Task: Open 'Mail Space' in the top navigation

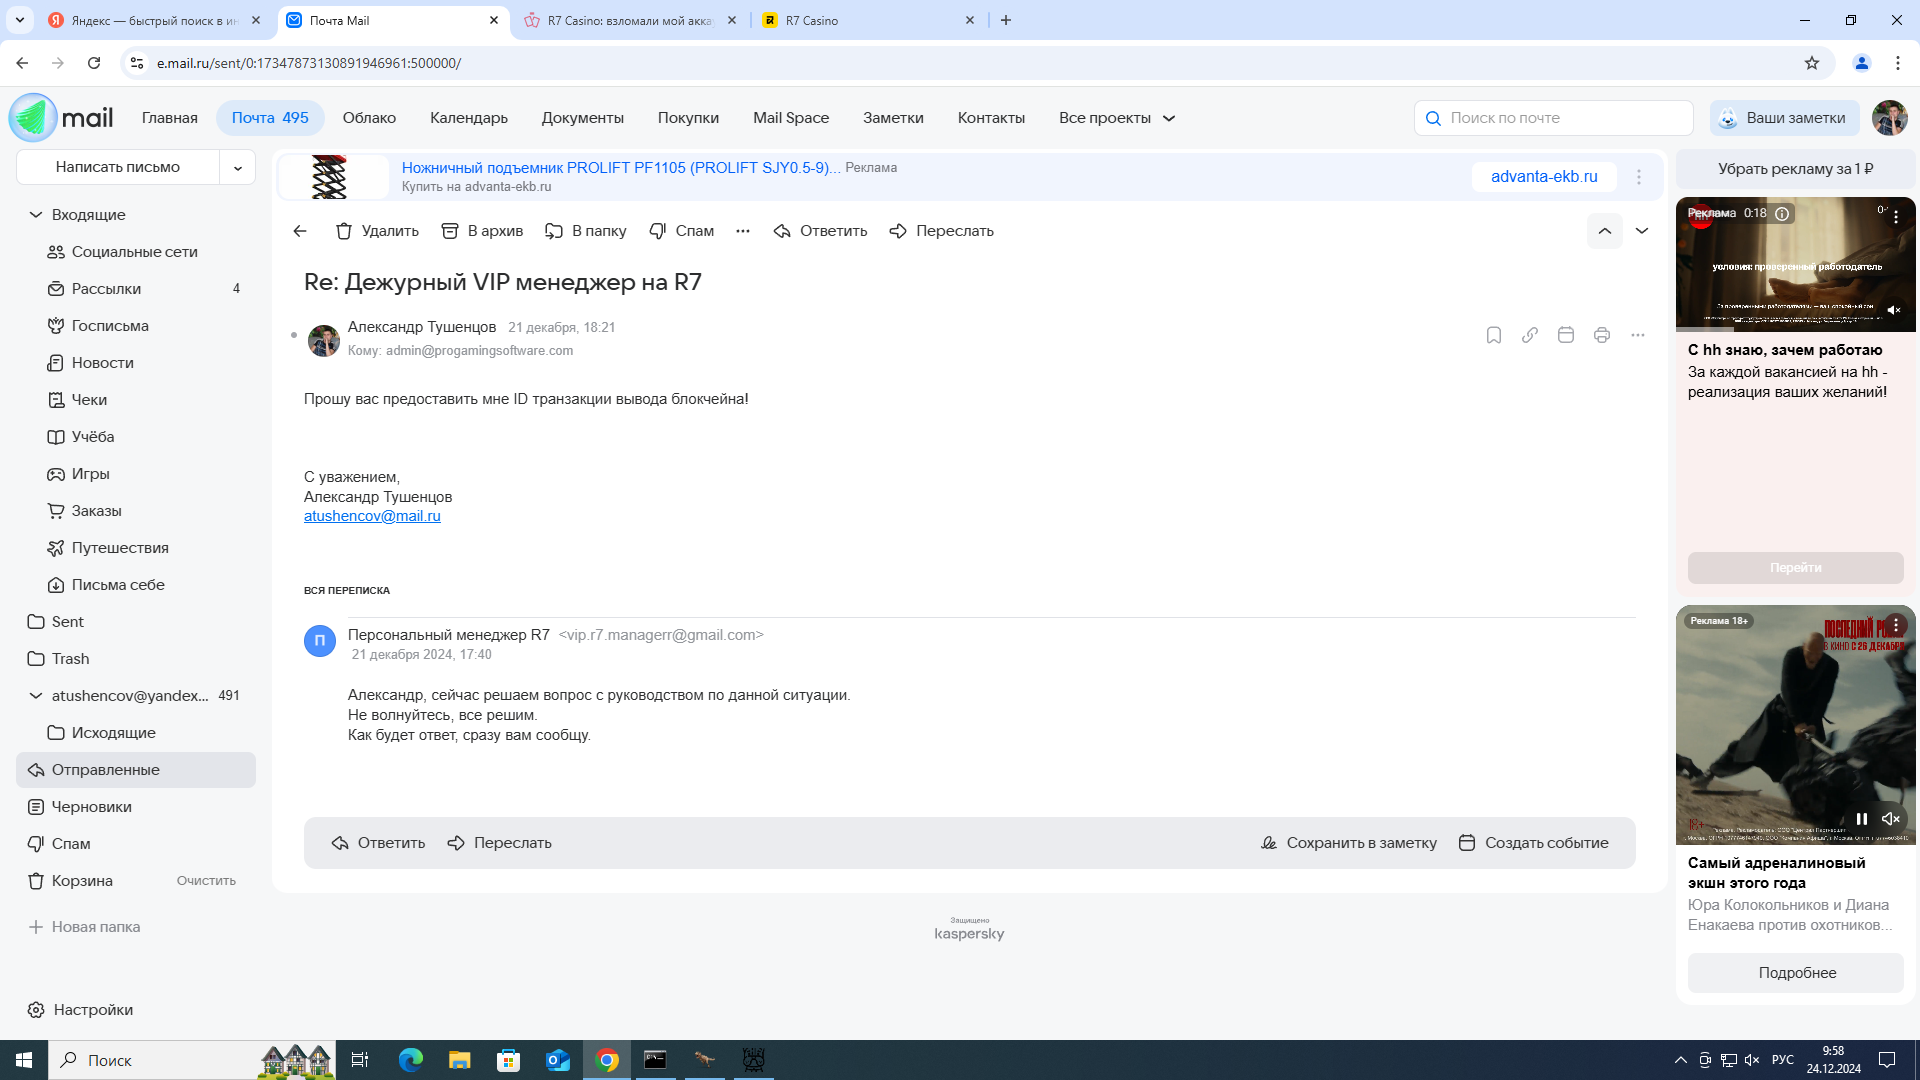Action: (791, 118)
